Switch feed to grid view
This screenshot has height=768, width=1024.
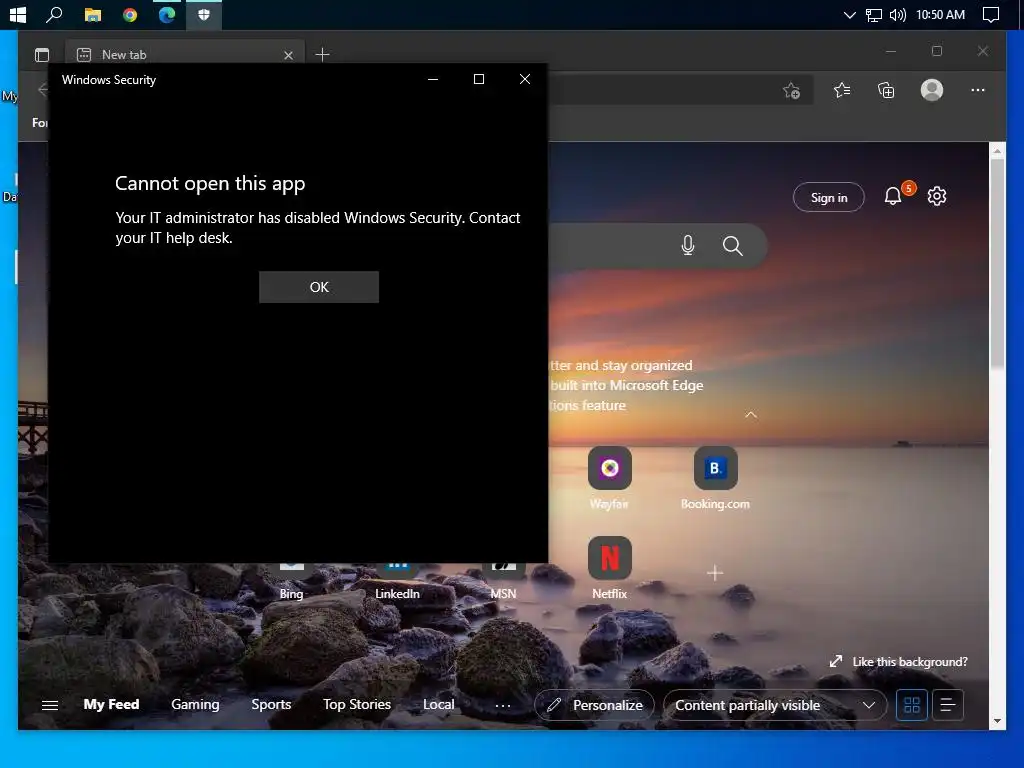[912, 705]
